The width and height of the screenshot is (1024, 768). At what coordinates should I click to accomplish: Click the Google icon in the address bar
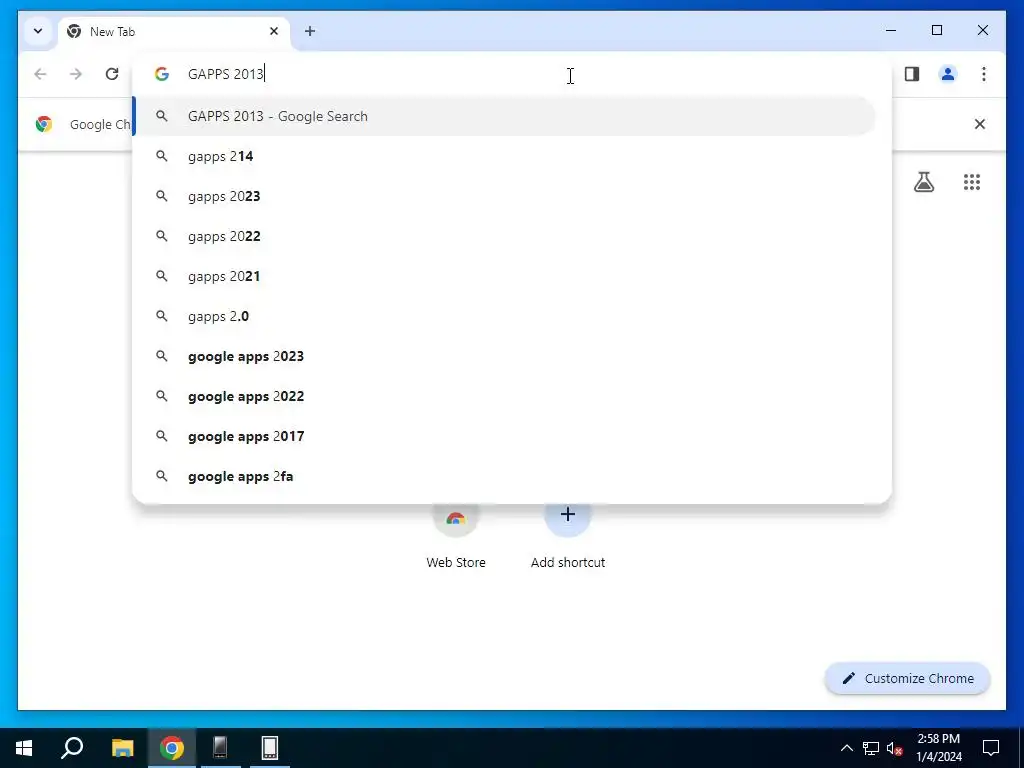coord(161,74)
